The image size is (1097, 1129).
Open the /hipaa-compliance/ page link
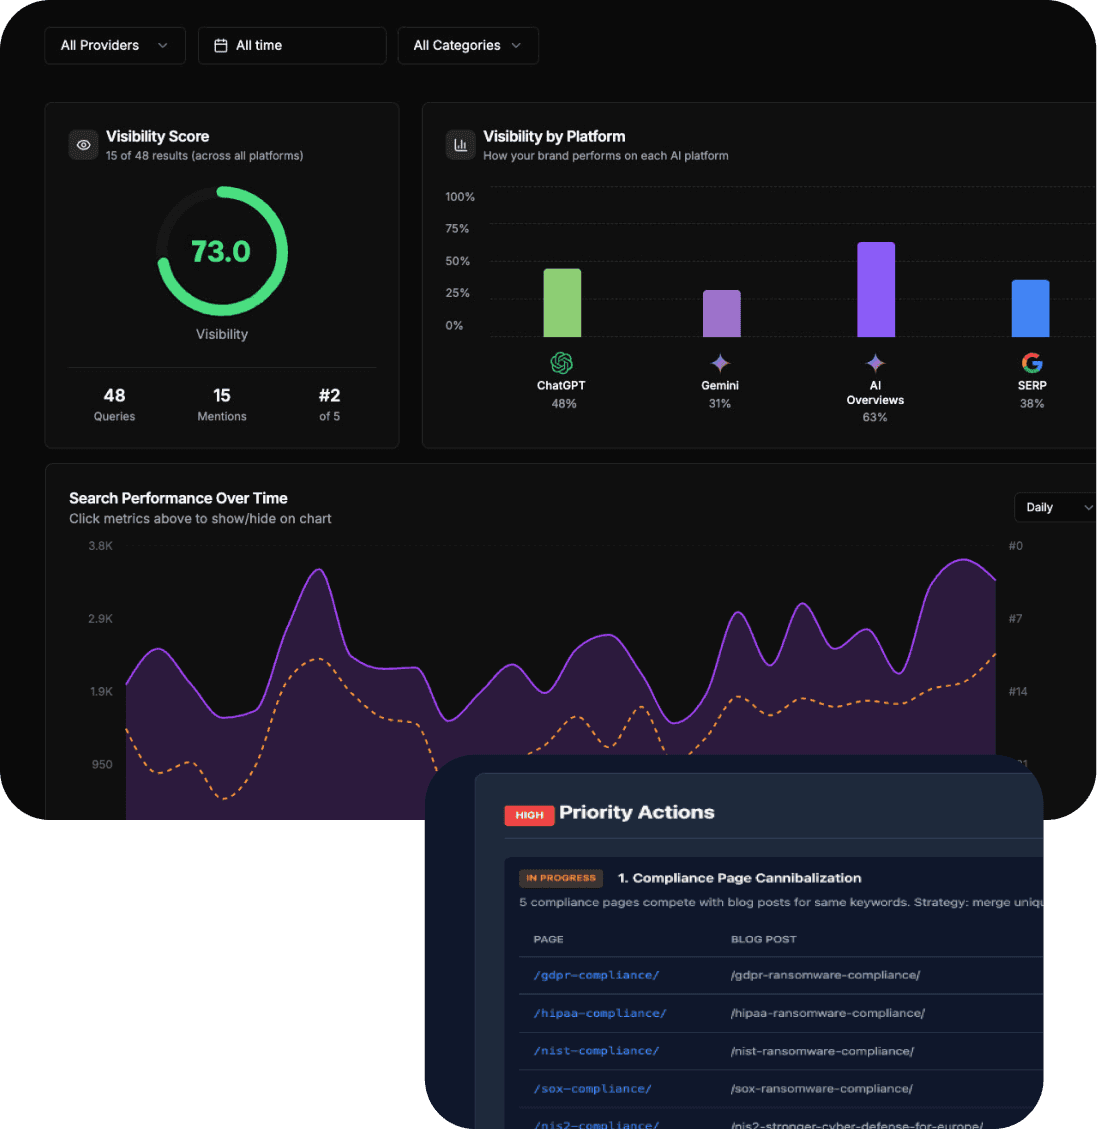(x=600, y=1013)
